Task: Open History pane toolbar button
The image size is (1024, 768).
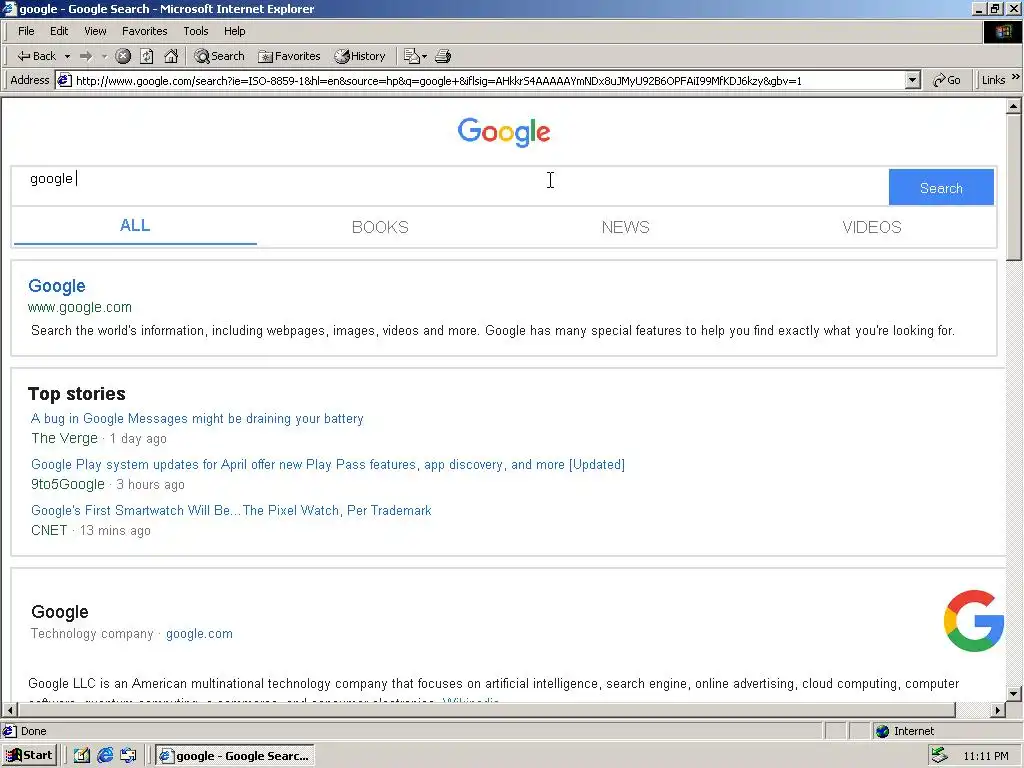Action: [x=360, y=56]
